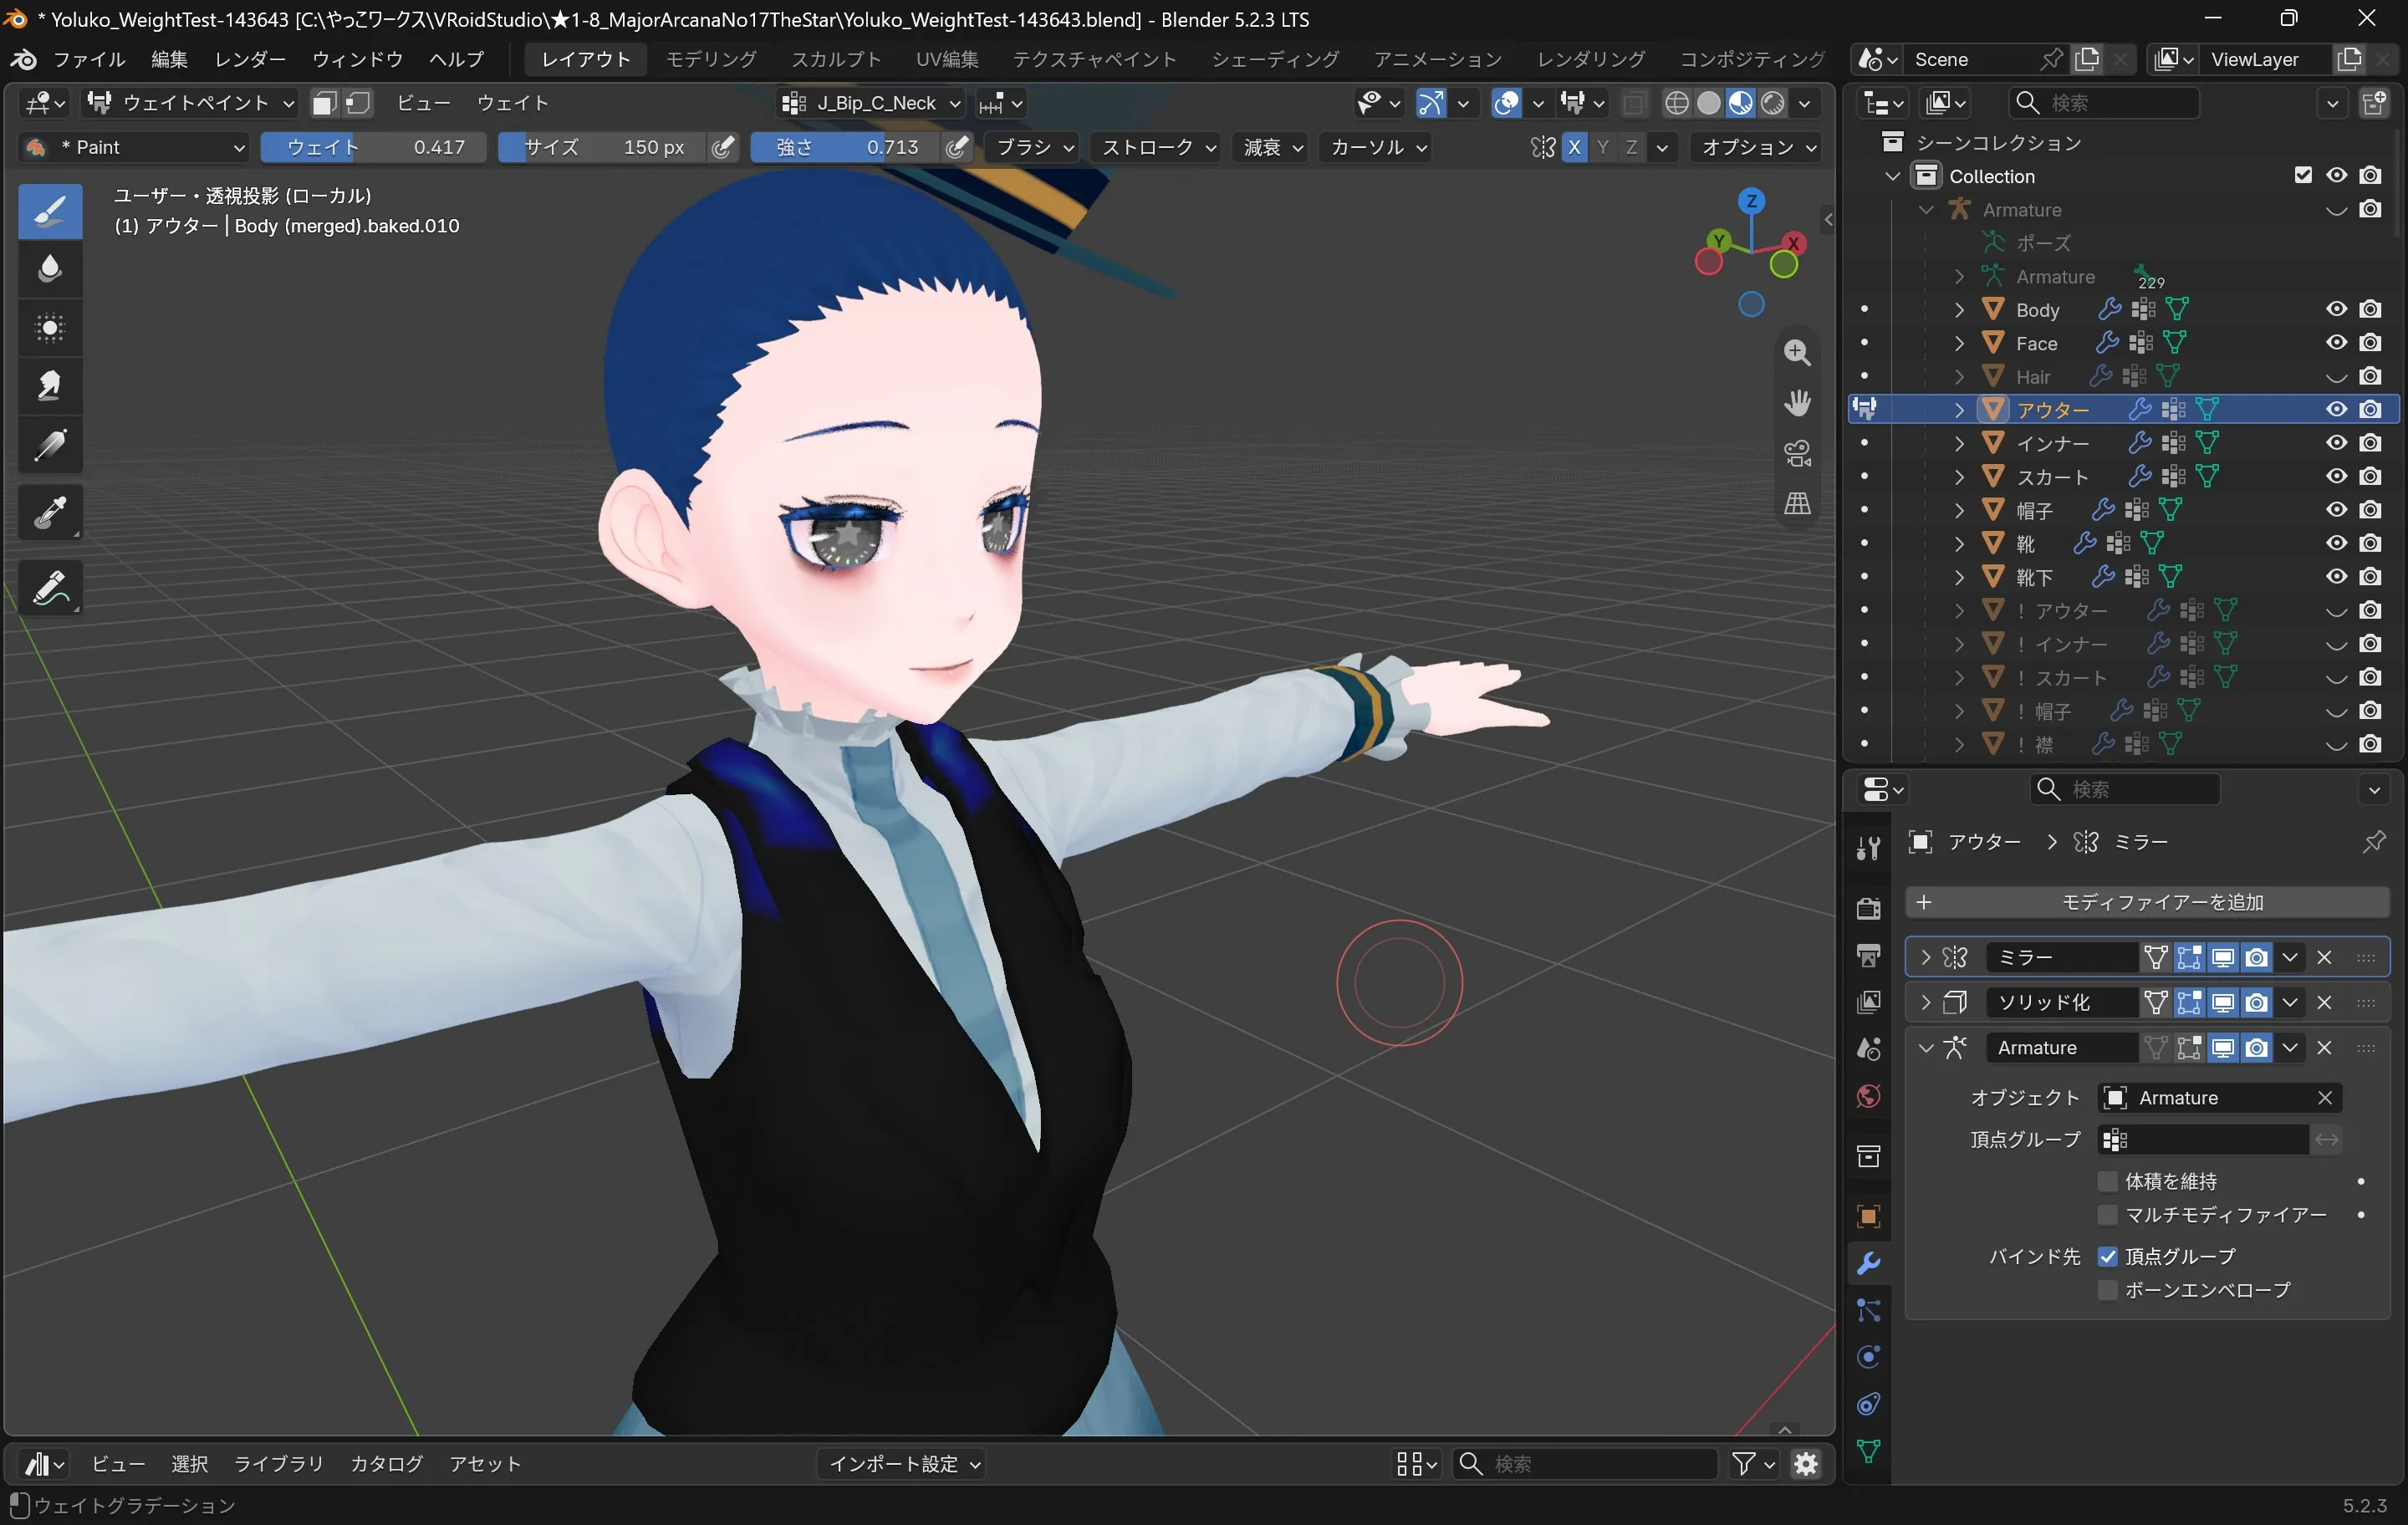
Task: Toggle the camera view icon
Action: (x=1797, y=454)
